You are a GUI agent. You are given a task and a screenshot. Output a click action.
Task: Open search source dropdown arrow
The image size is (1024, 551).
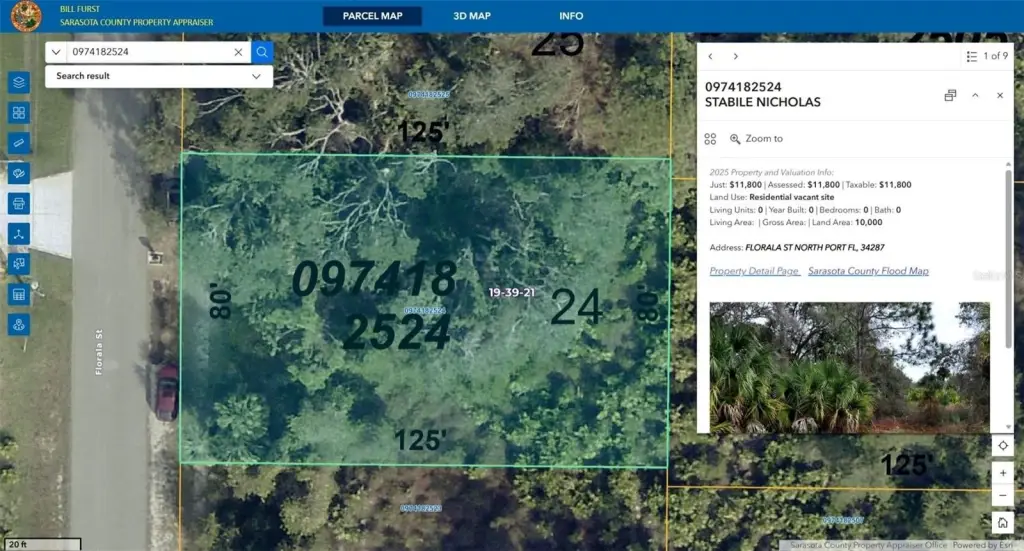click(x=57, y=52)
